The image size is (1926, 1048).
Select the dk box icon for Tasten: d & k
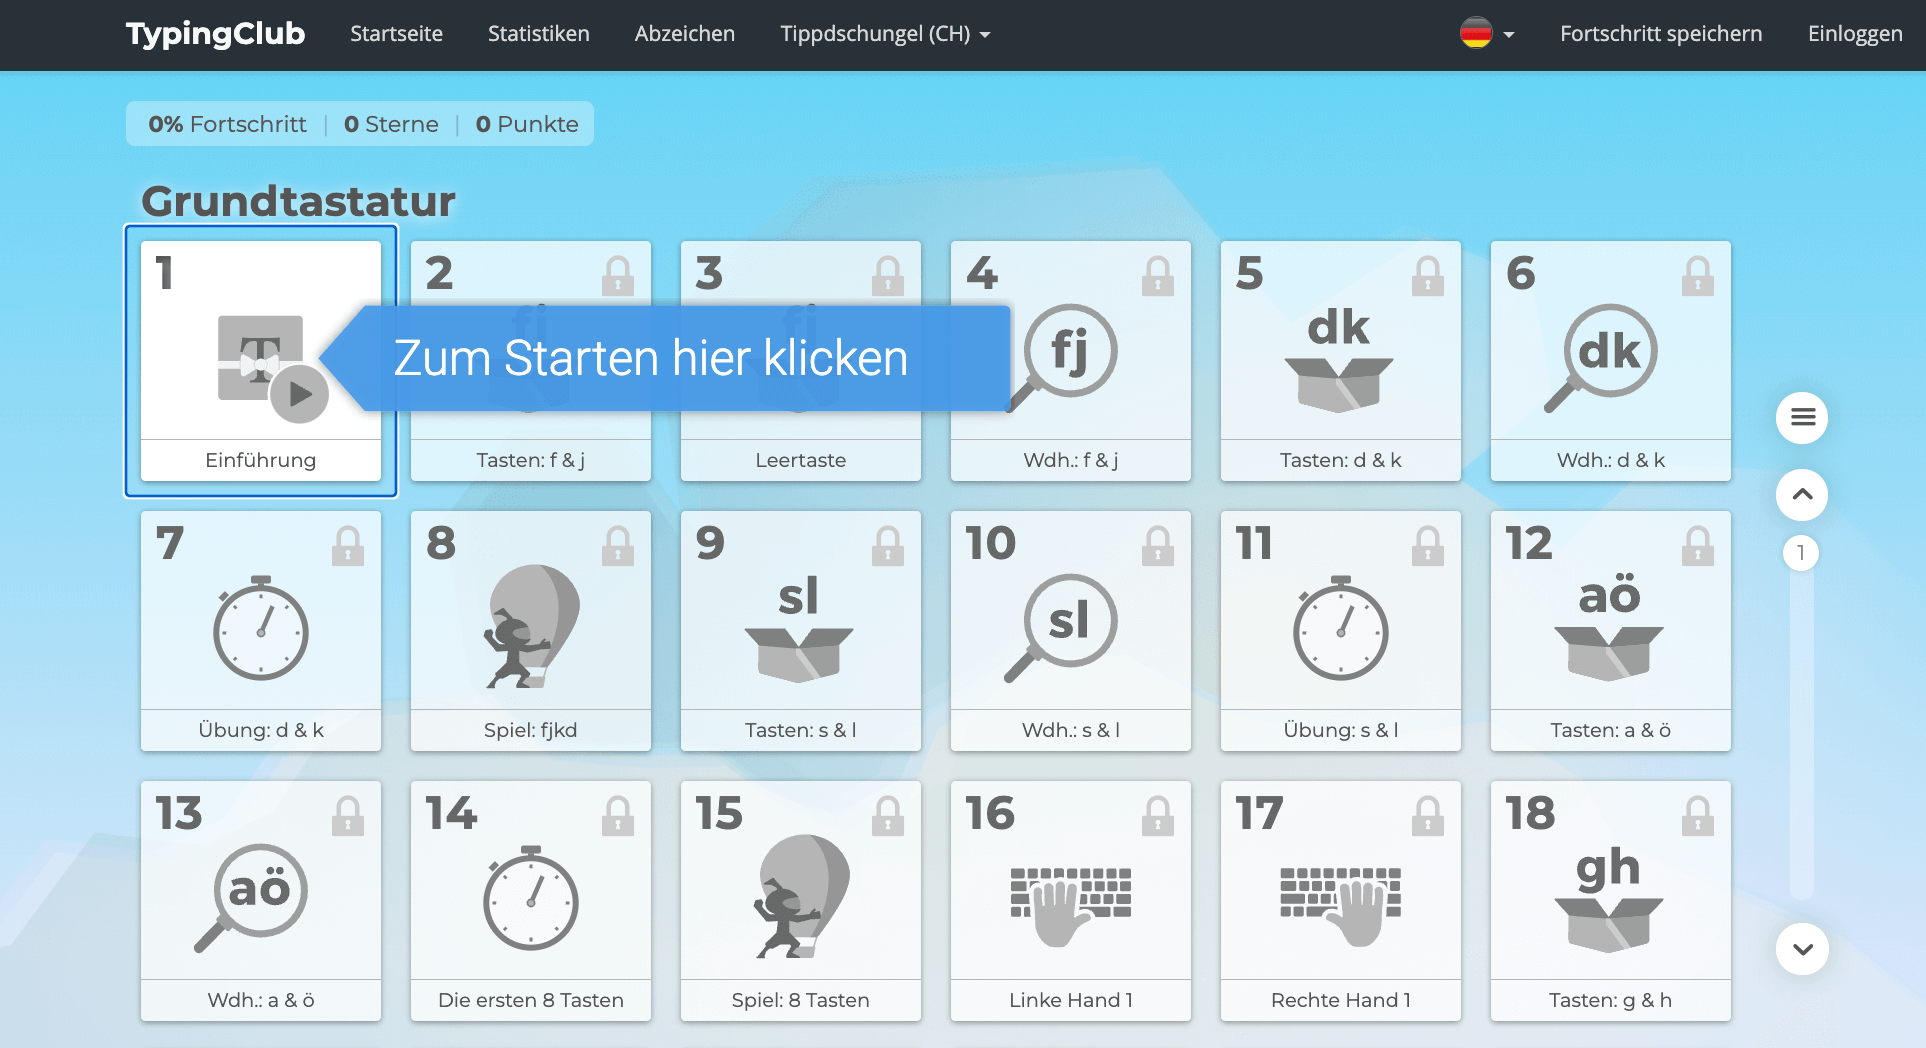[1340, 355]
